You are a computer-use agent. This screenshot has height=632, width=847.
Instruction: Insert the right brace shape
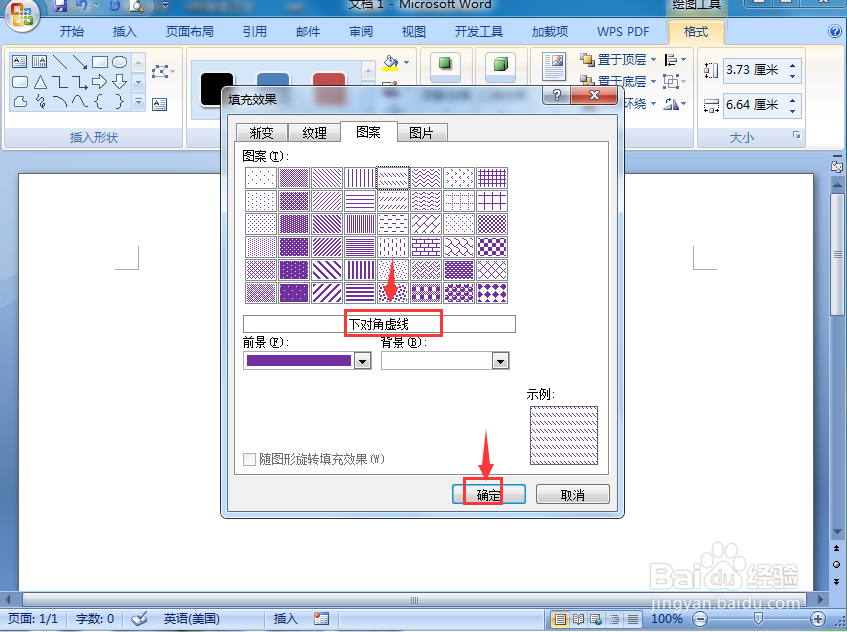pyautogui.click(x=119, y=101)
